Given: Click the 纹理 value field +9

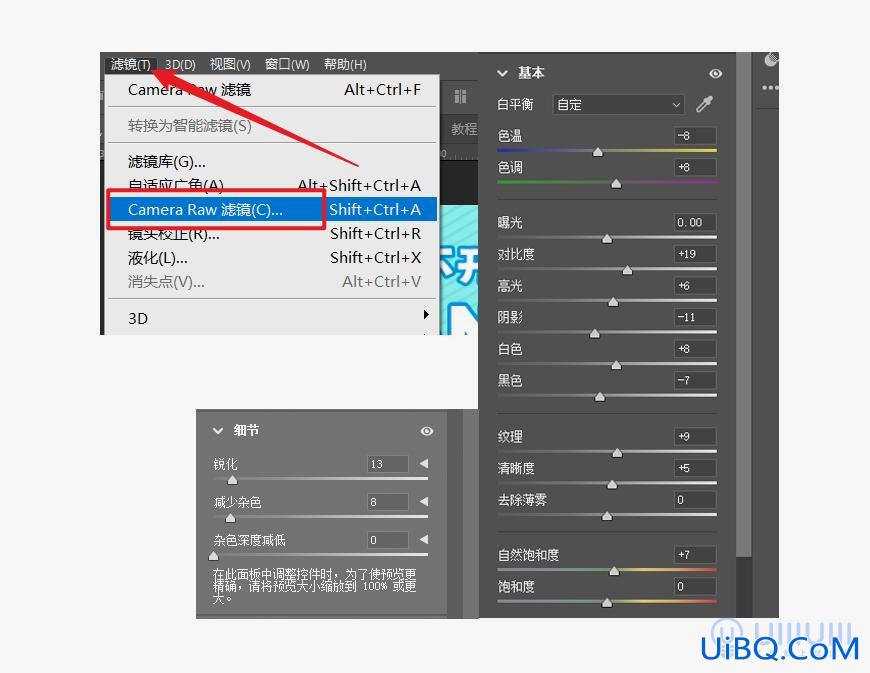Looking at the screenshot, I should [695, 436].
